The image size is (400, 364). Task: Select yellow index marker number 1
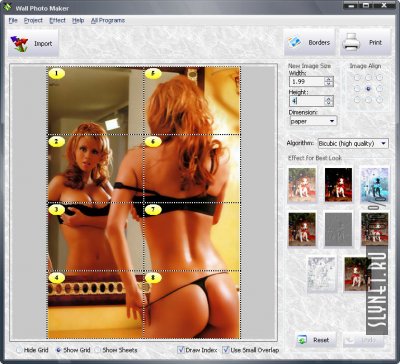coord(57,73)
